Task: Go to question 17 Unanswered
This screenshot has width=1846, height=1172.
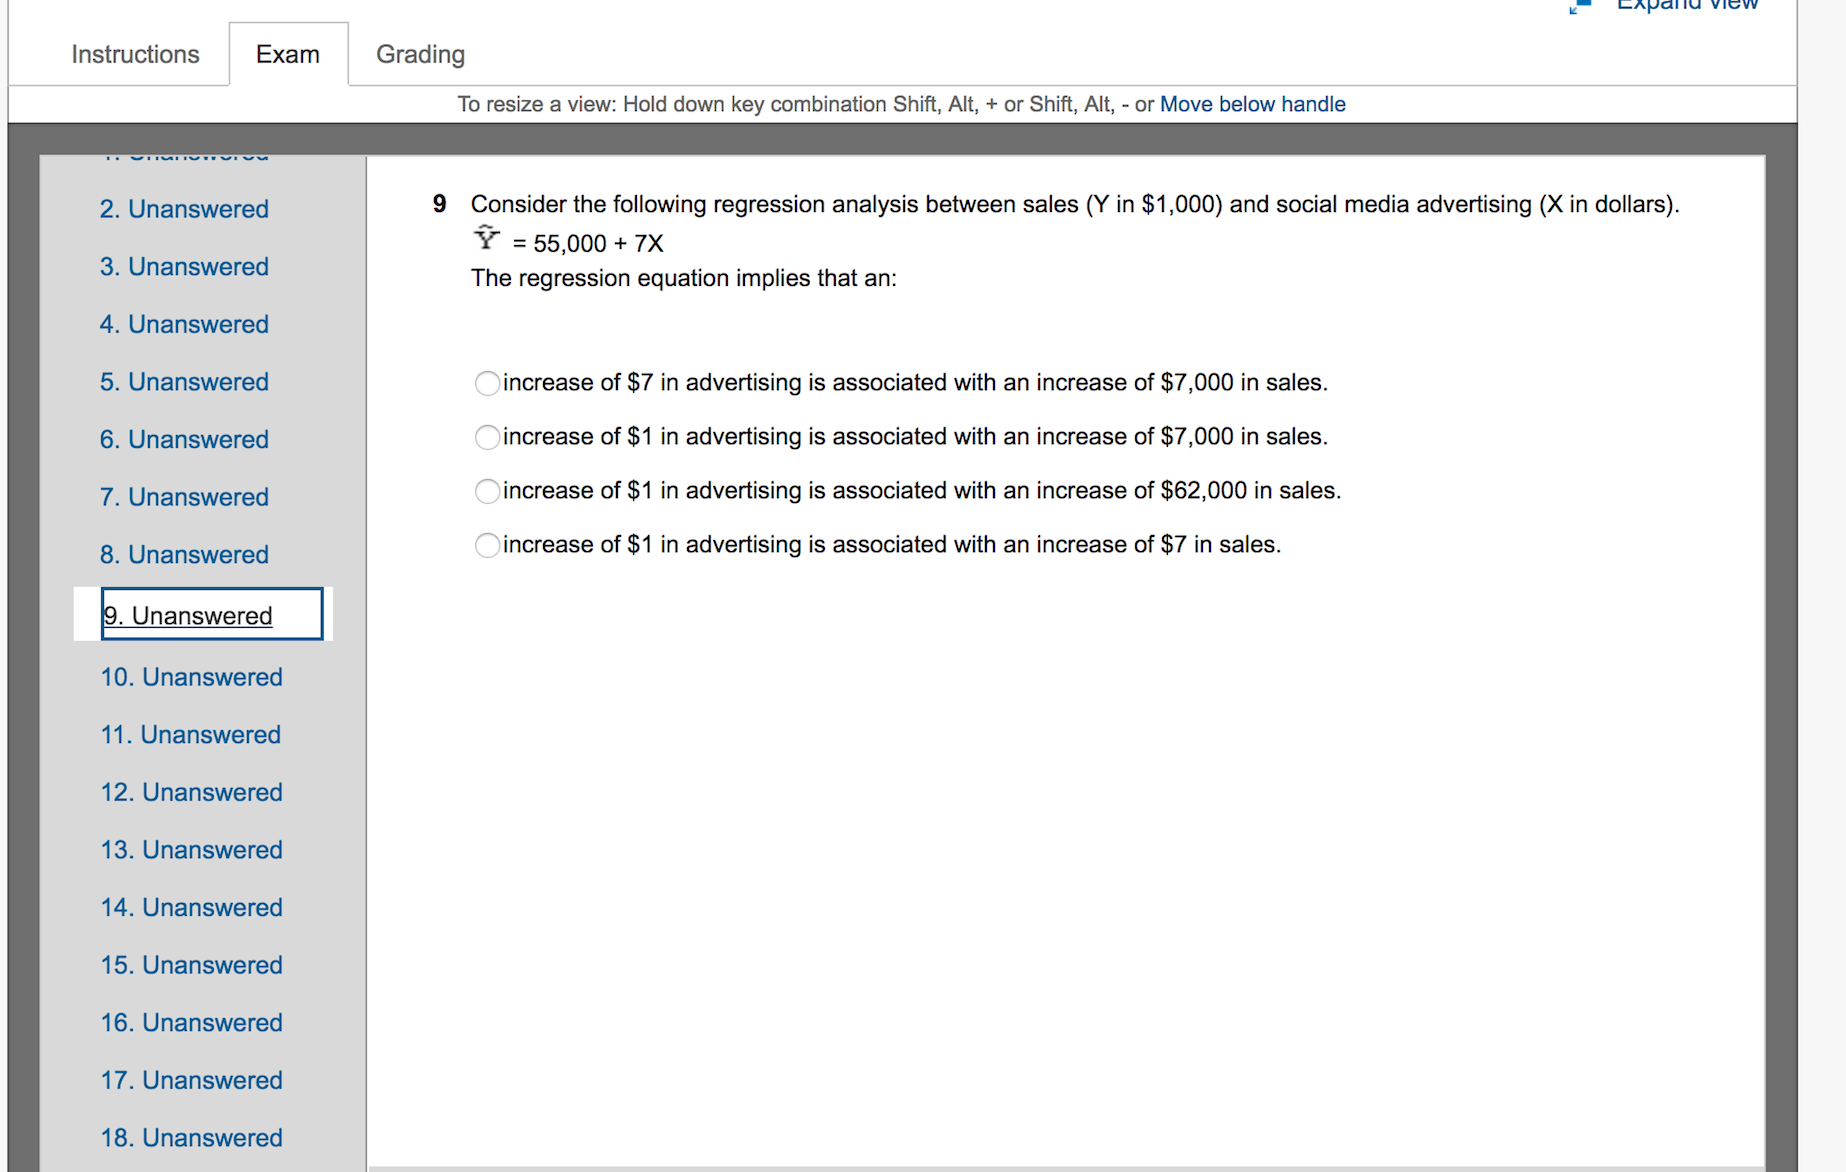Action: pyautogui.click(x=191, y=1080)
